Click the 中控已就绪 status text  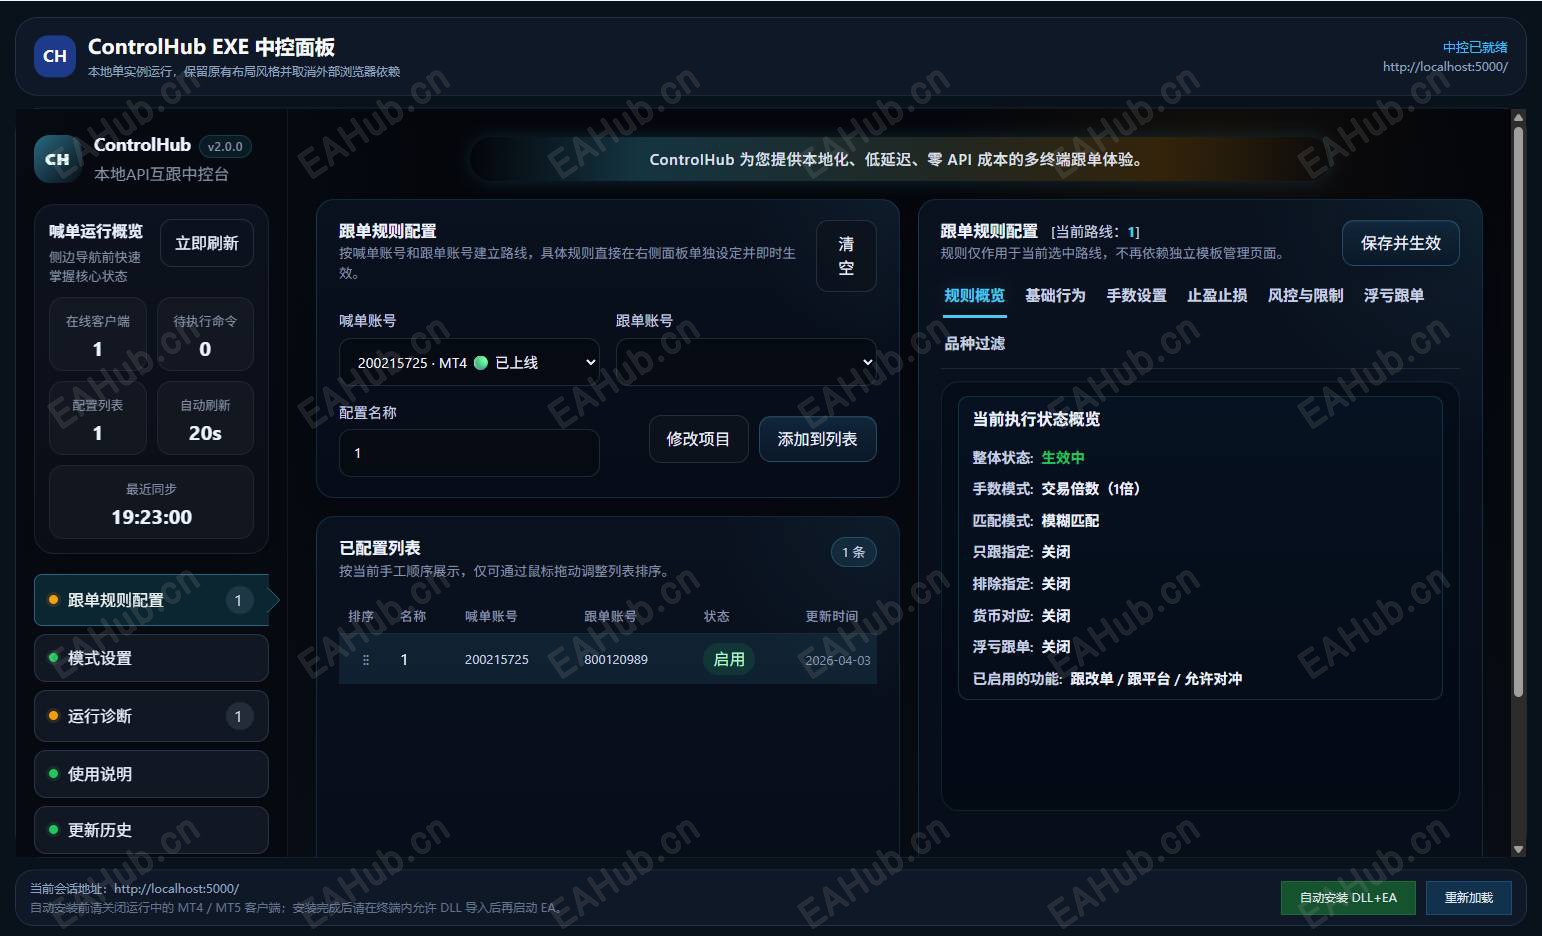(1475, 47)
